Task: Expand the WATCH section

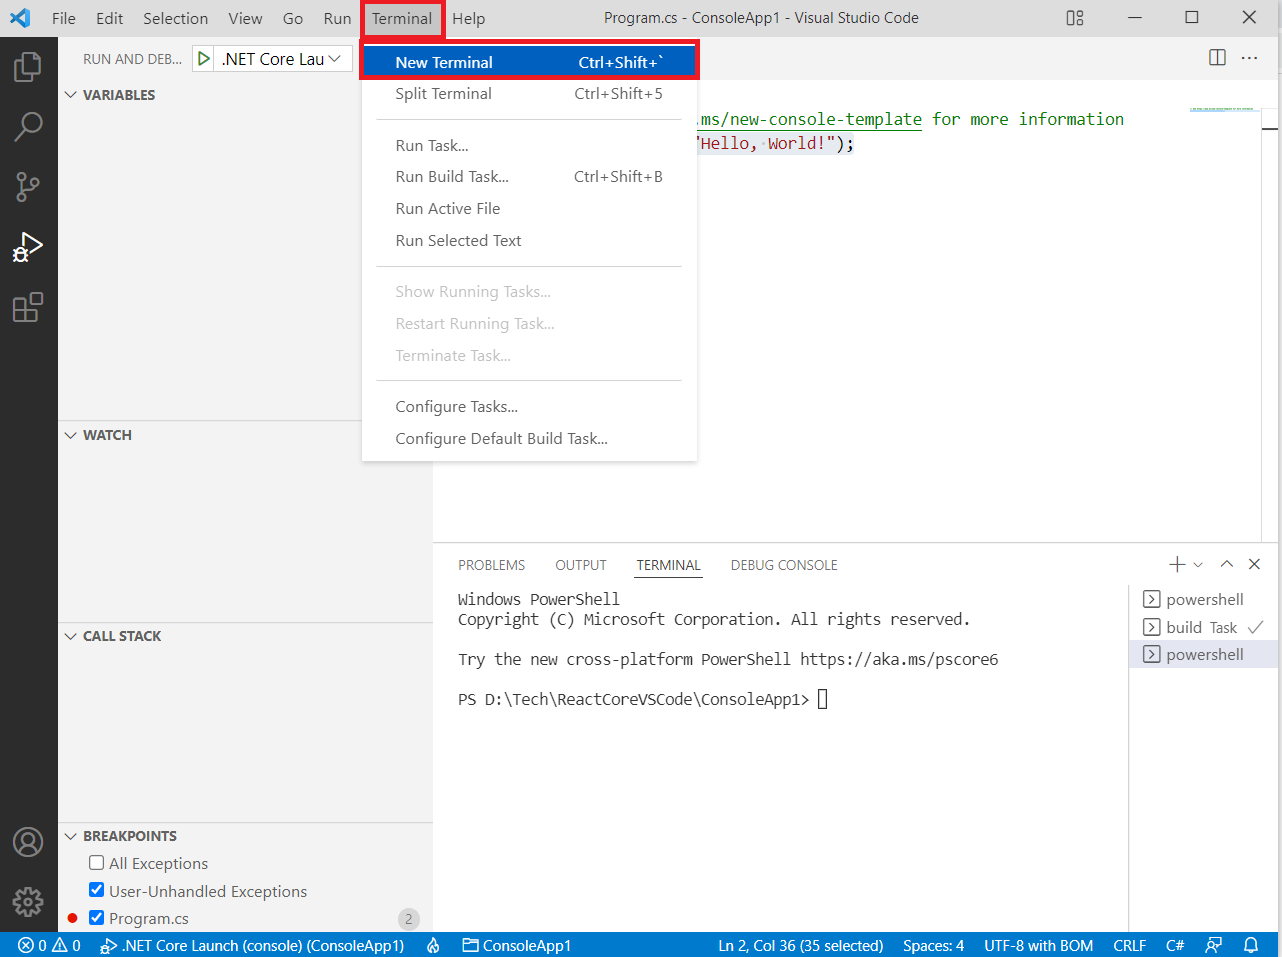Action: click(x=70, y=435)
